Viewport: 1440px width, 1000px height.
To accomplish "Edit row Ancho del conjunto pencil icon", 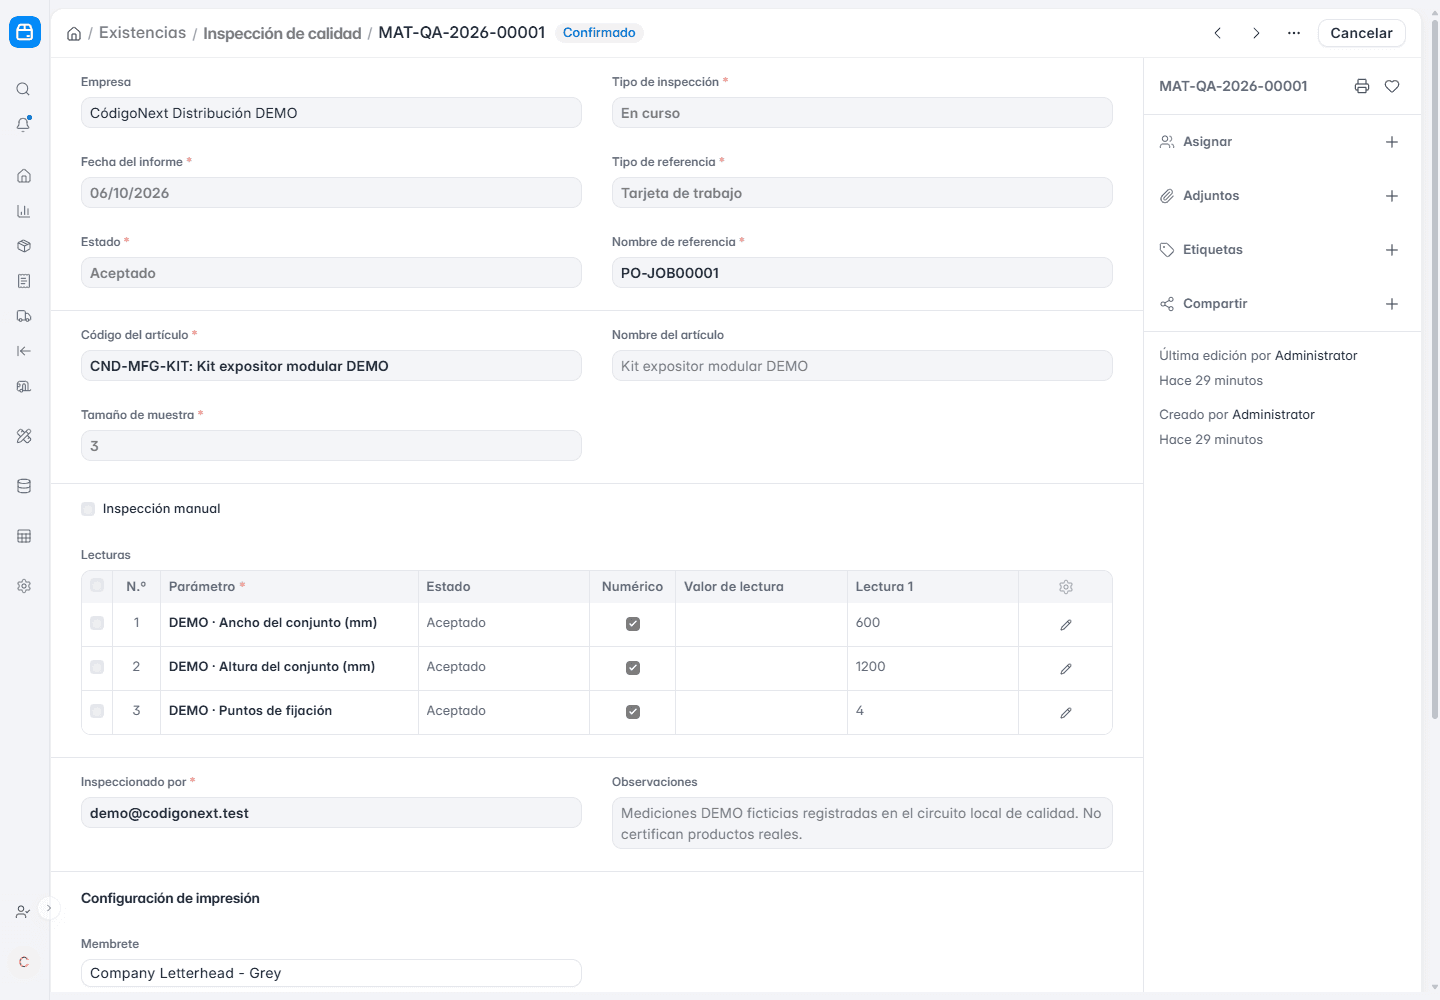I will [1066, 625].
